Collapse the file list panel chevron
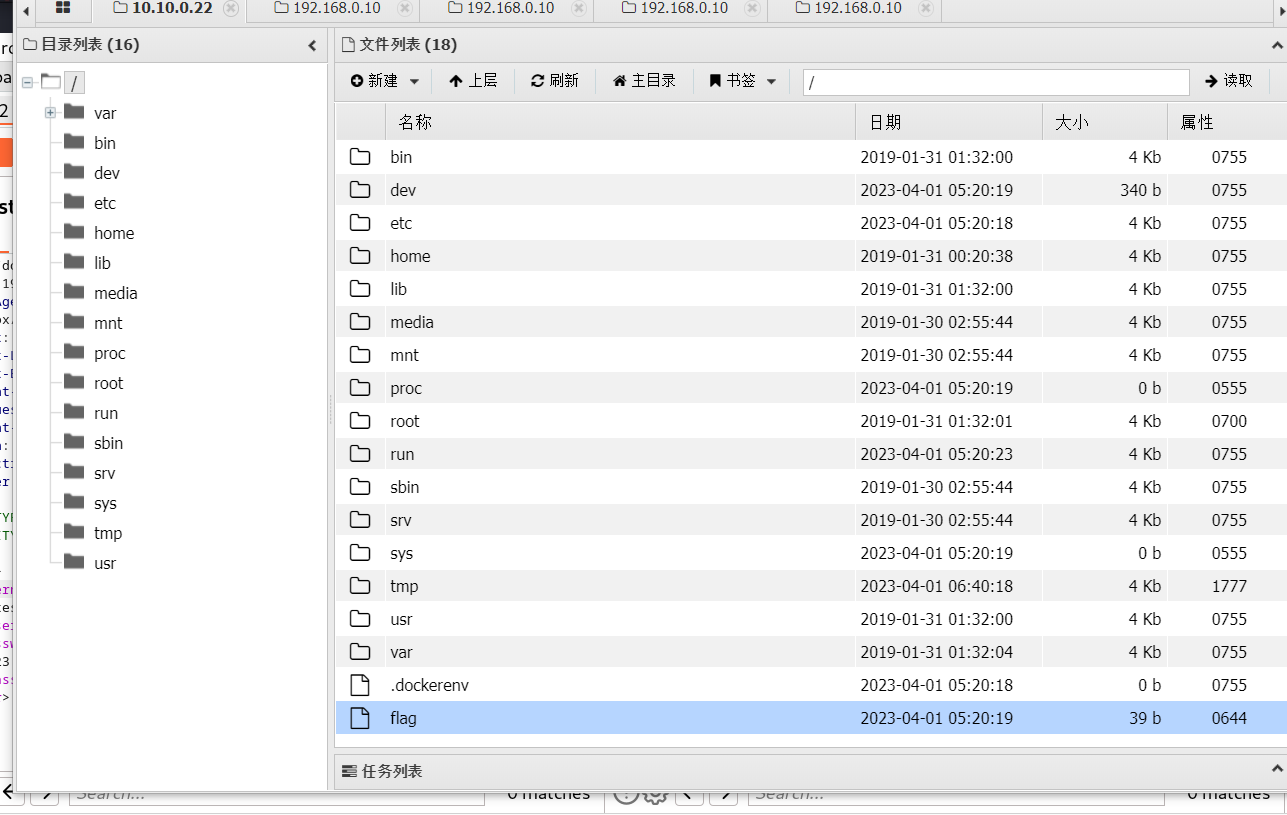The width and height of the screenshot is (1287, 815). [x=1277, y=45]
